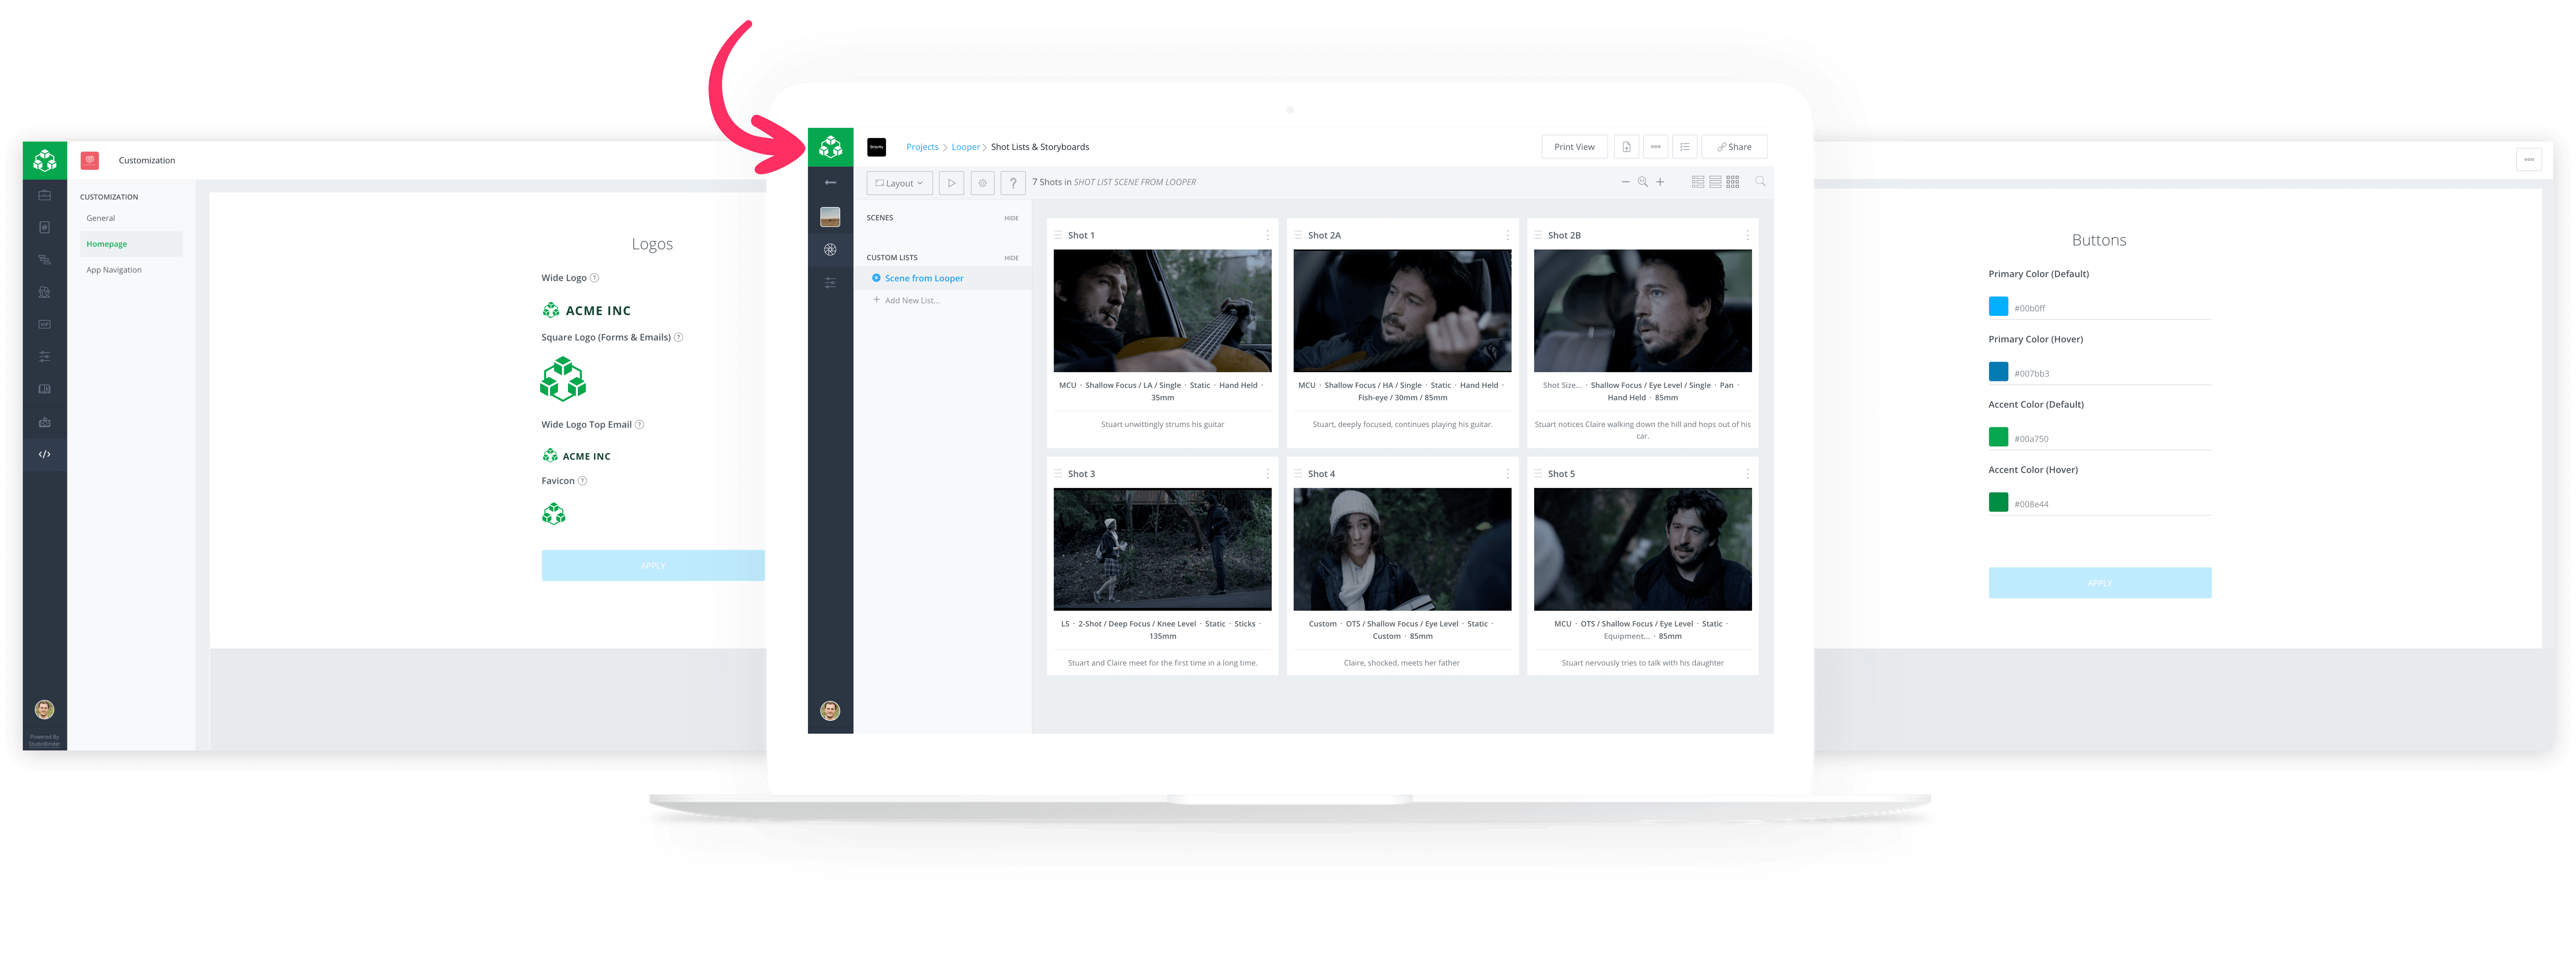Click Apply button under Buttons color settings

click(x=2100, y=583)
